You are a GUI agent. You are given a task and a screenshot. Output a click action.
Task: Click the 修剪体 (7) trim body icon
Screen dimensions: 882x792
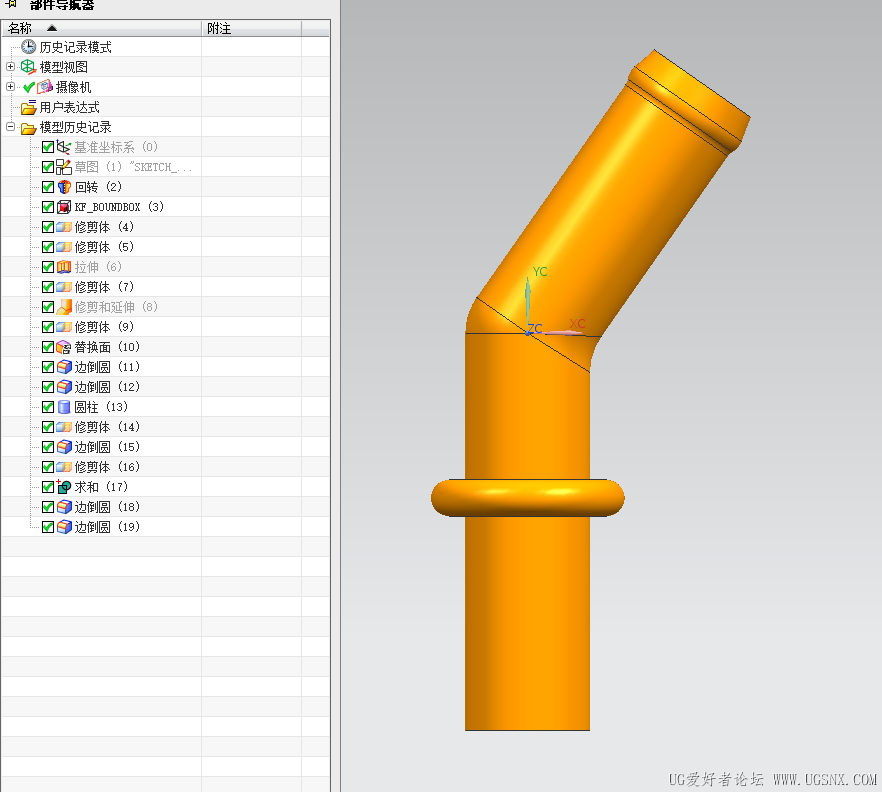64,287
